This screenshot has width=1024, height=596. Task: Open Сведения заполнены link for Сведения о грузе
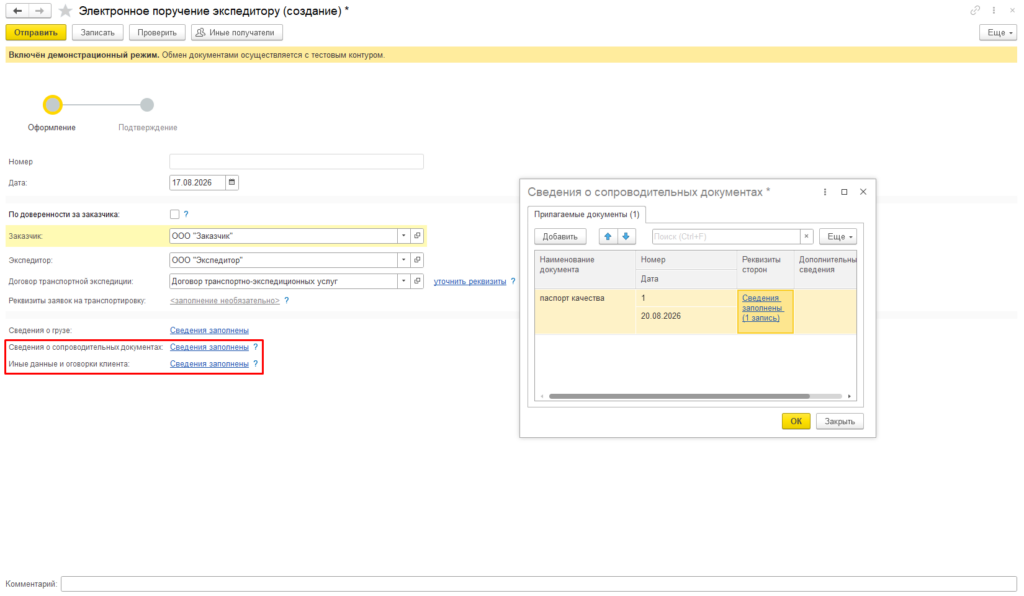point(209,330)
